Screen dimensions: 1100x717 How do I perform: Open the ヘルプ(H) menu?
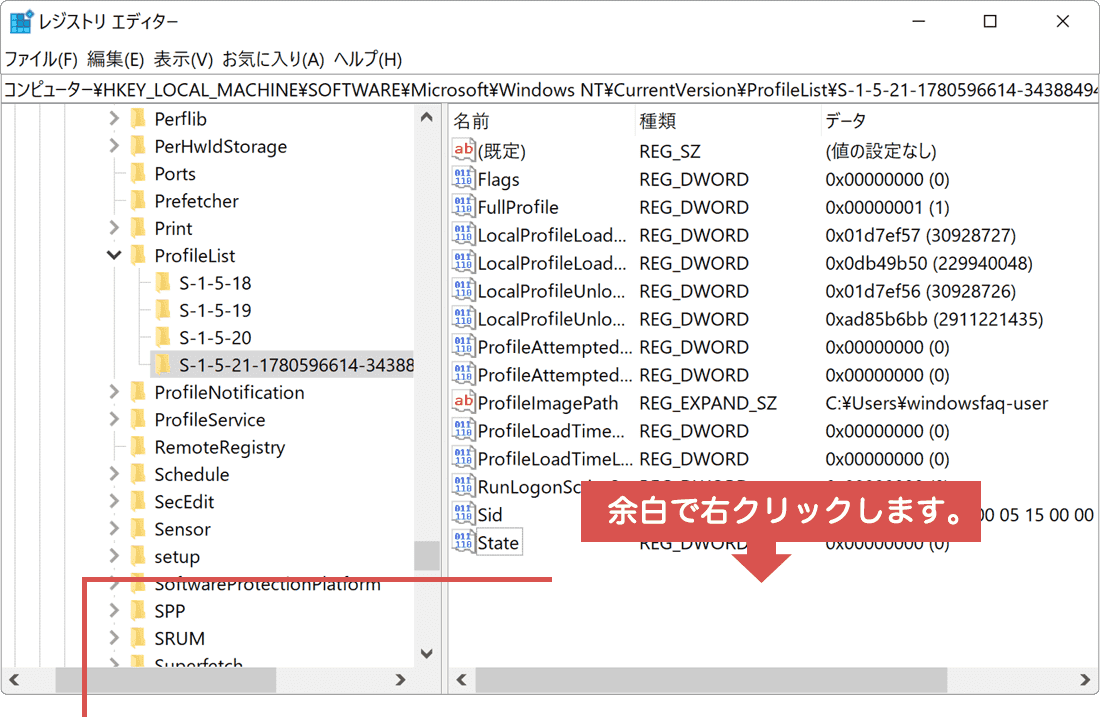[368, 60]
